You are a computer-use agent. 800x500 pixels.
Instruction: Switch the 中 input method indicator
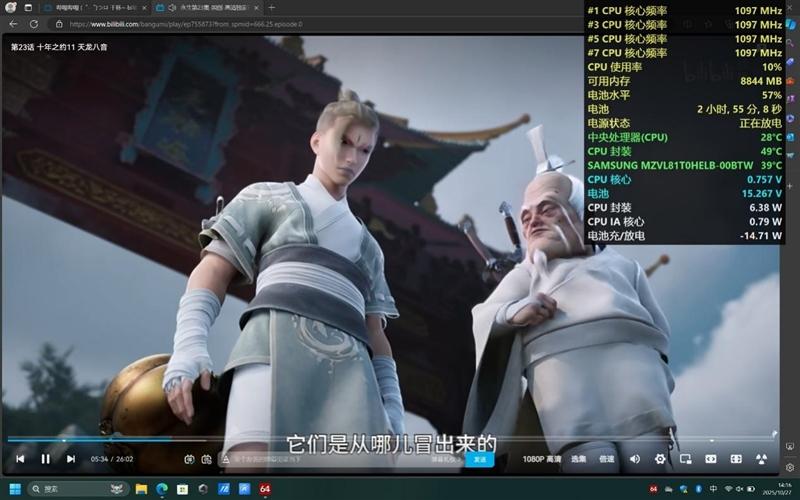(713, 489)
